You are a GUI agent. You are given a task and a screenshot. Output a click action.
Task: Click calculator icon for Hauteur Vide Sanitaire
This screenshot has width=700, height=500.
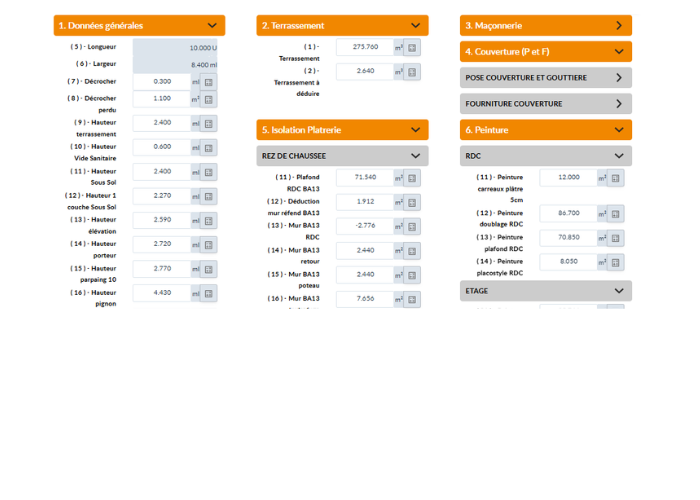click(208, 148)
